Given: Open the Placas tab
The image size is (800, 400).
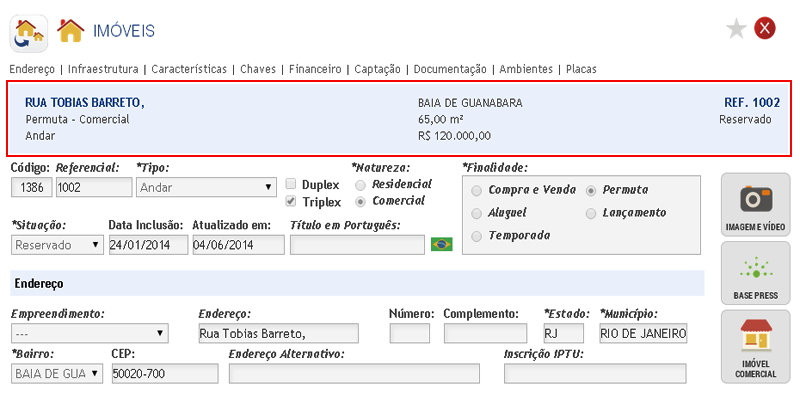Looking at the screenshot, I should coord(581,69).
